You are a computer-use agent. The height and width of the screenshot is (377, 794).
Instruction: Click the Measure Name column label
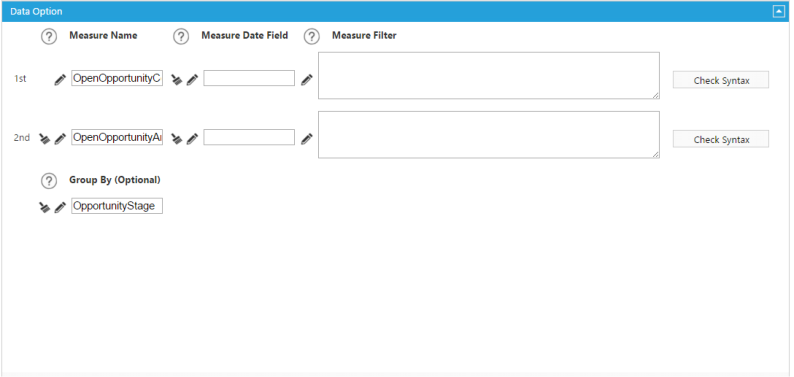pos(103,35)
